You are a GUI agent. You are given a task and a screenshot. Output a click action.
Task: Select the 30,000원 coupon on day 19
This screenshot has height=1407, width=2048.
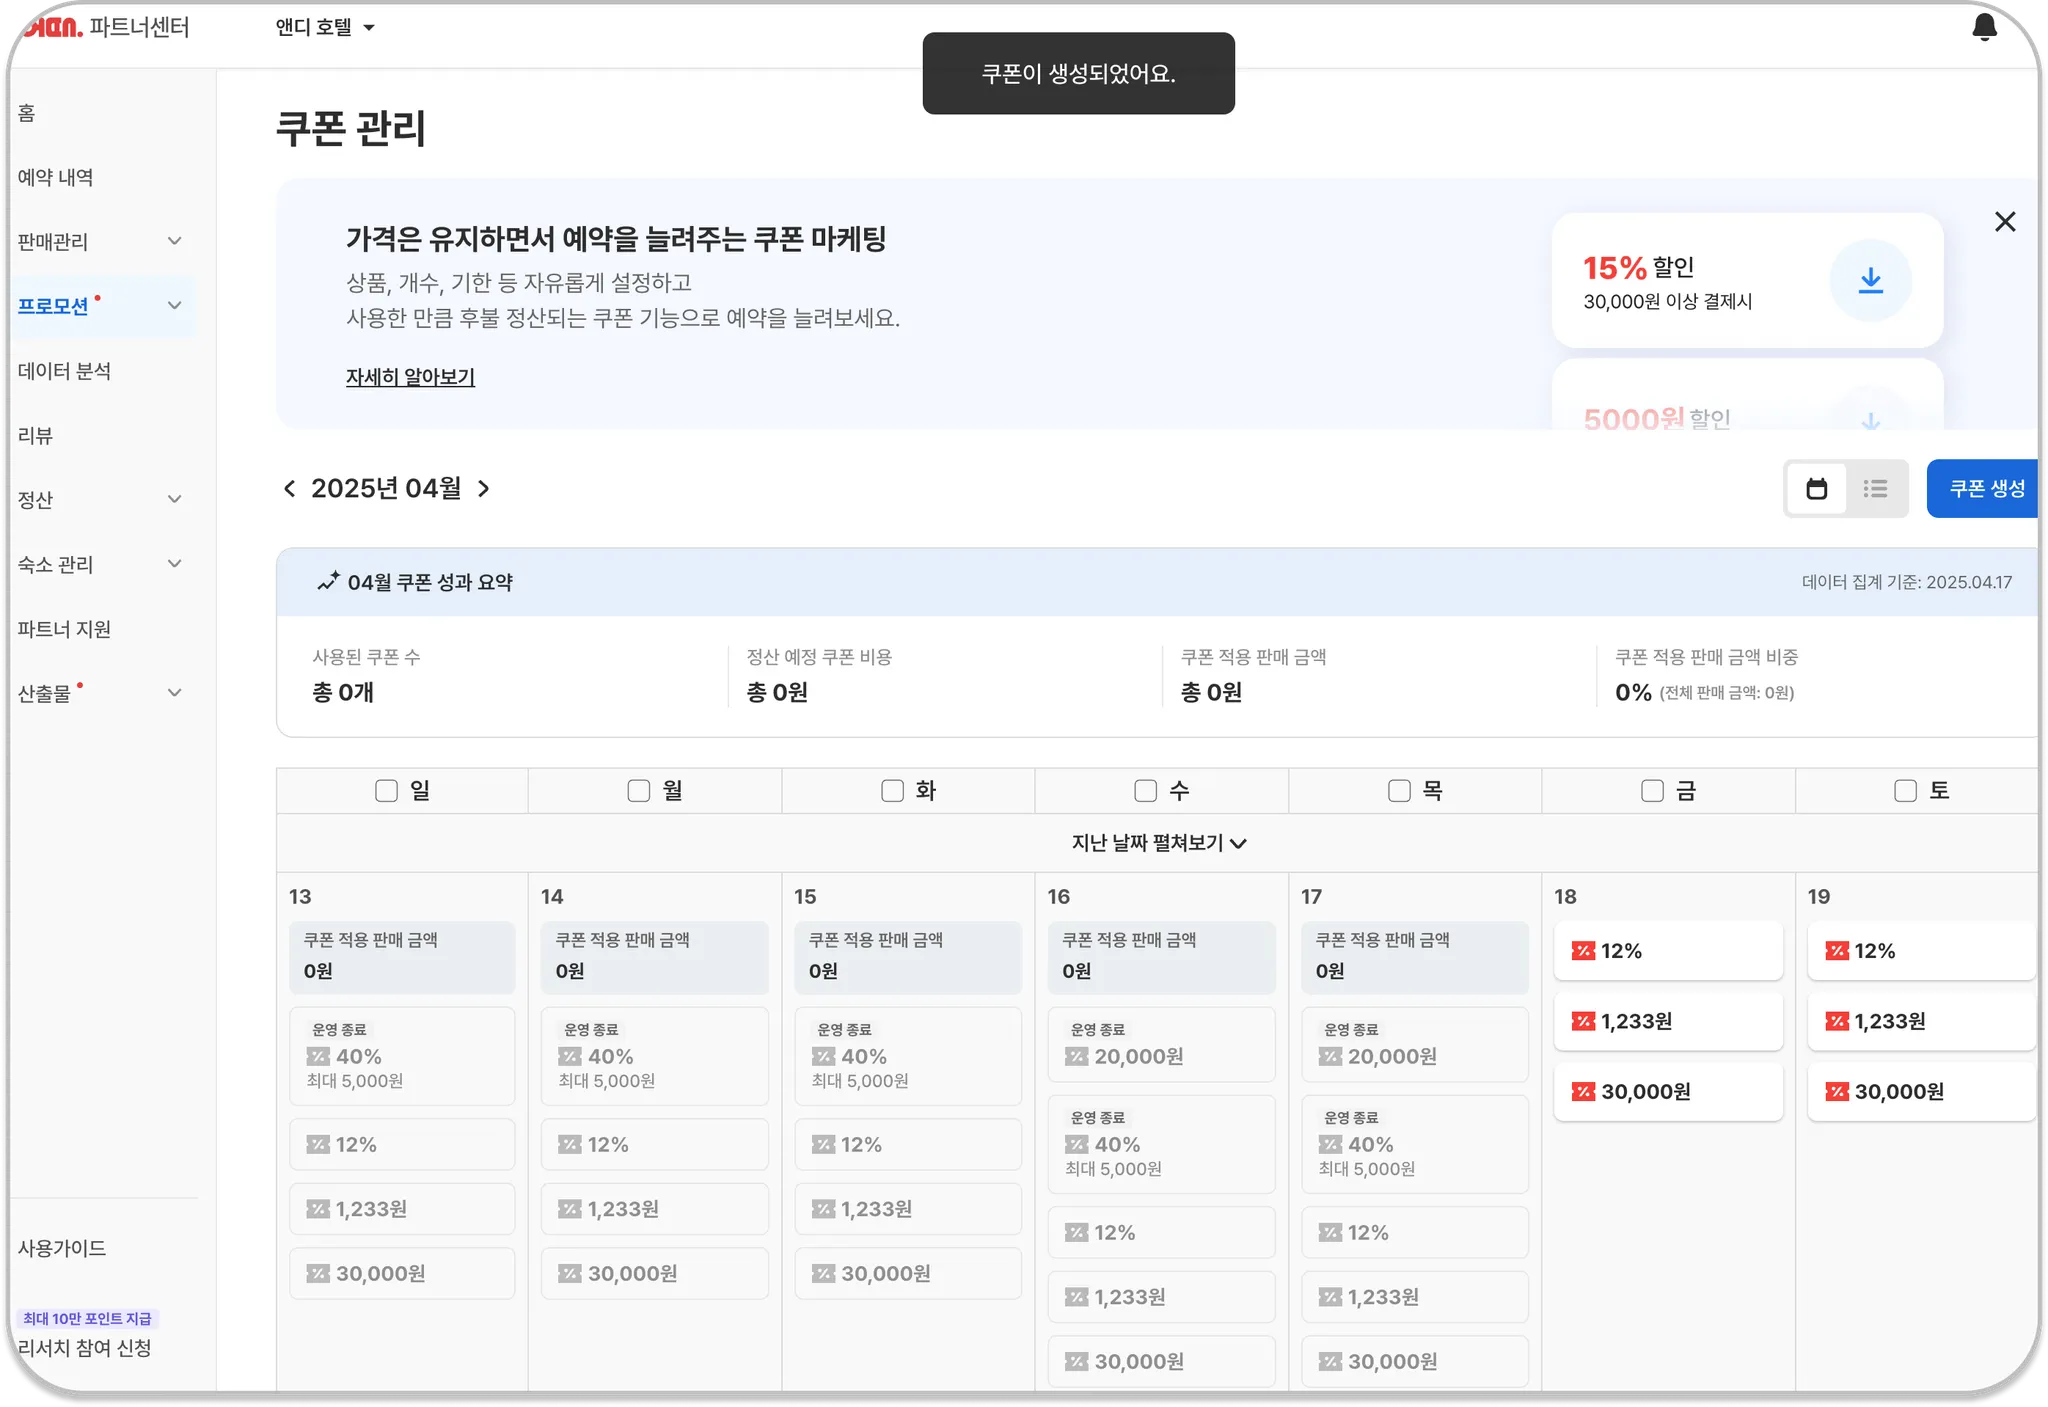(x=1920, y=1092)
